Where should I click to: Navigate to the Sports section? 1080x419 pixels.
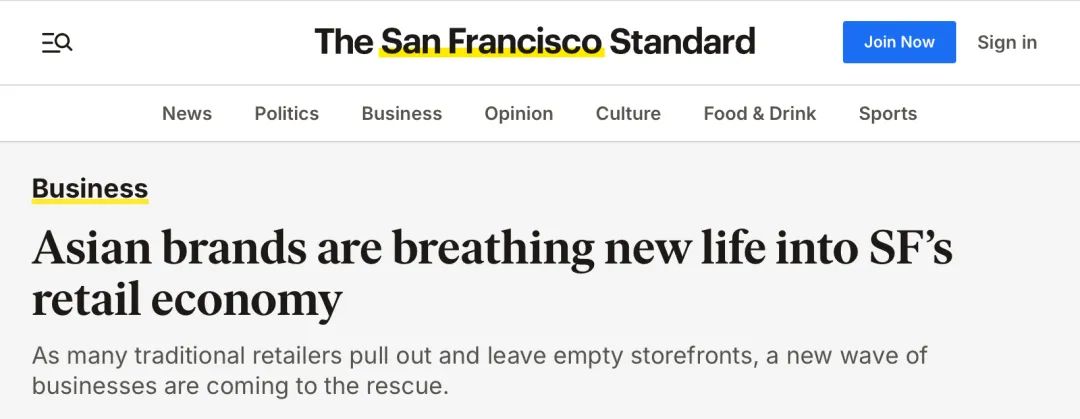[888, 113]
